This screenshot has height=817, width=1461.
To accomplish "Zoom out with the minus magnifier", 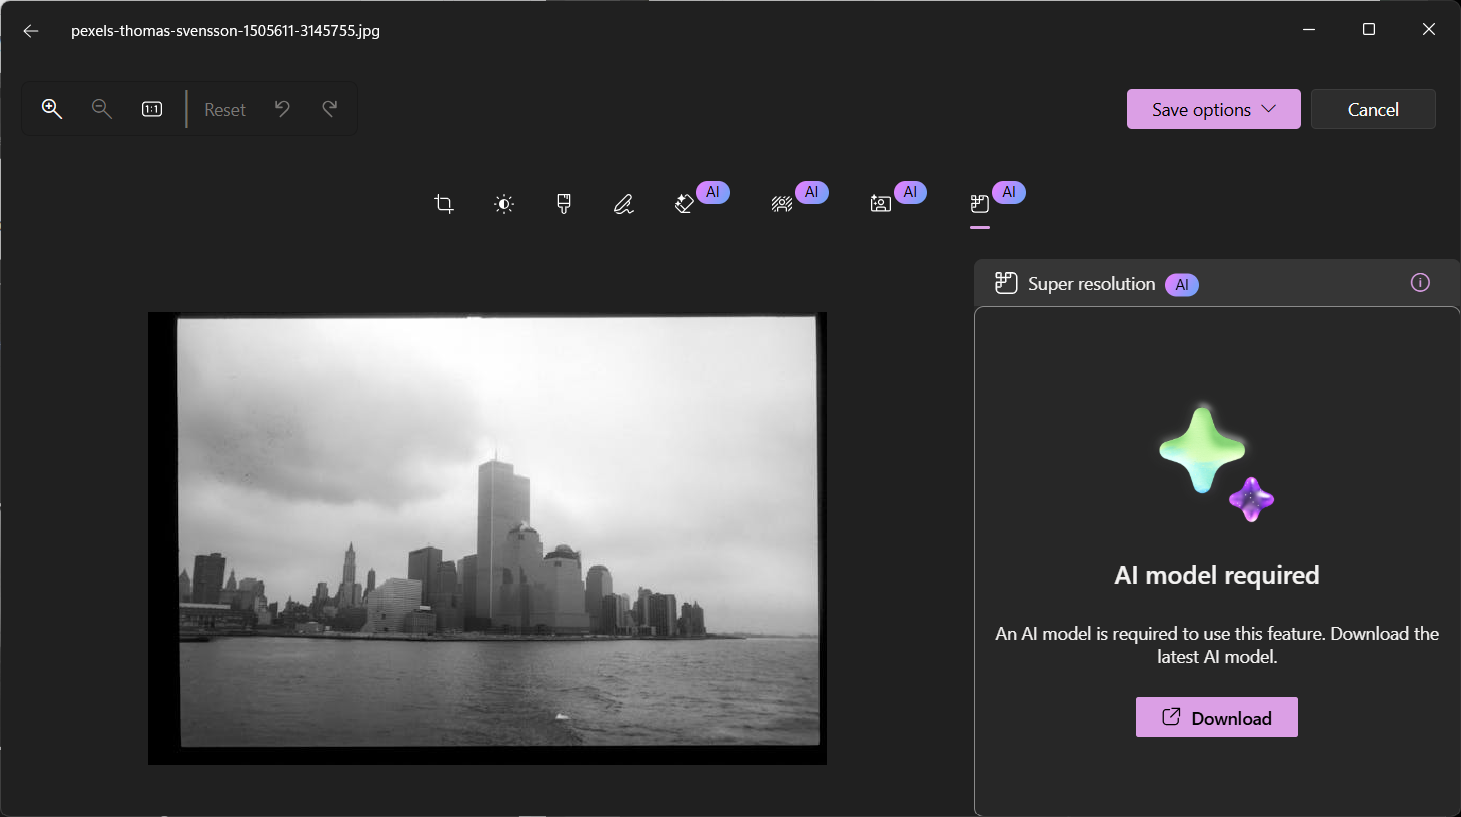I will pyautogui.click(x=102, y=109).
